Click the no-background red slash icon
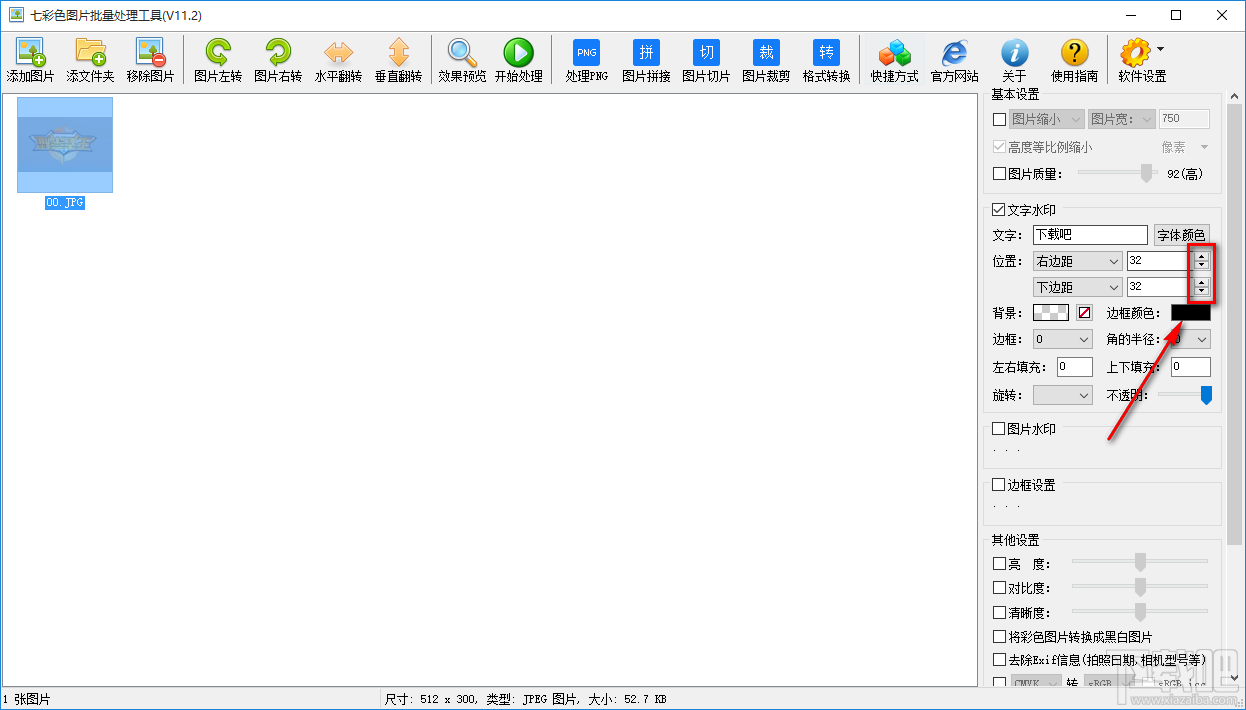Screen dimensions: 1246x710 [1085, 313]
